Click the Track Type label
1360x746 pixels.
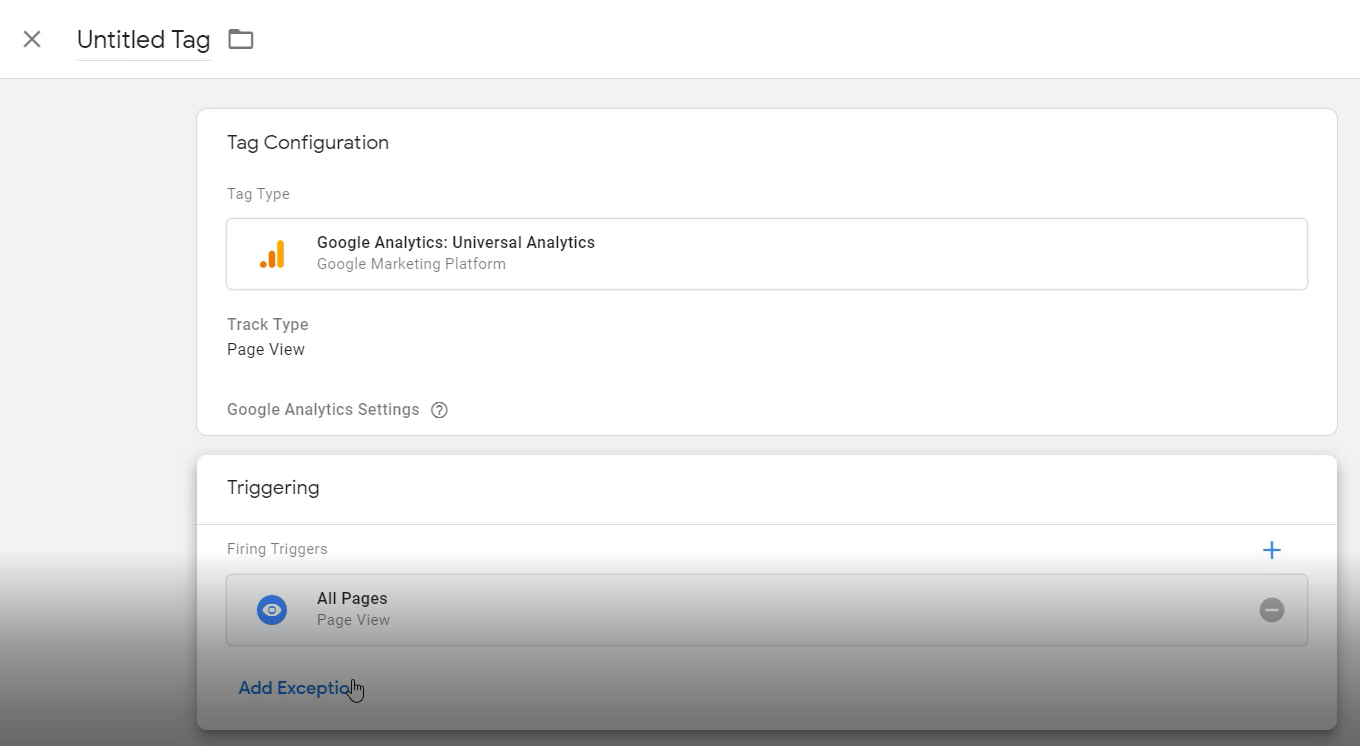click(268, 325)
